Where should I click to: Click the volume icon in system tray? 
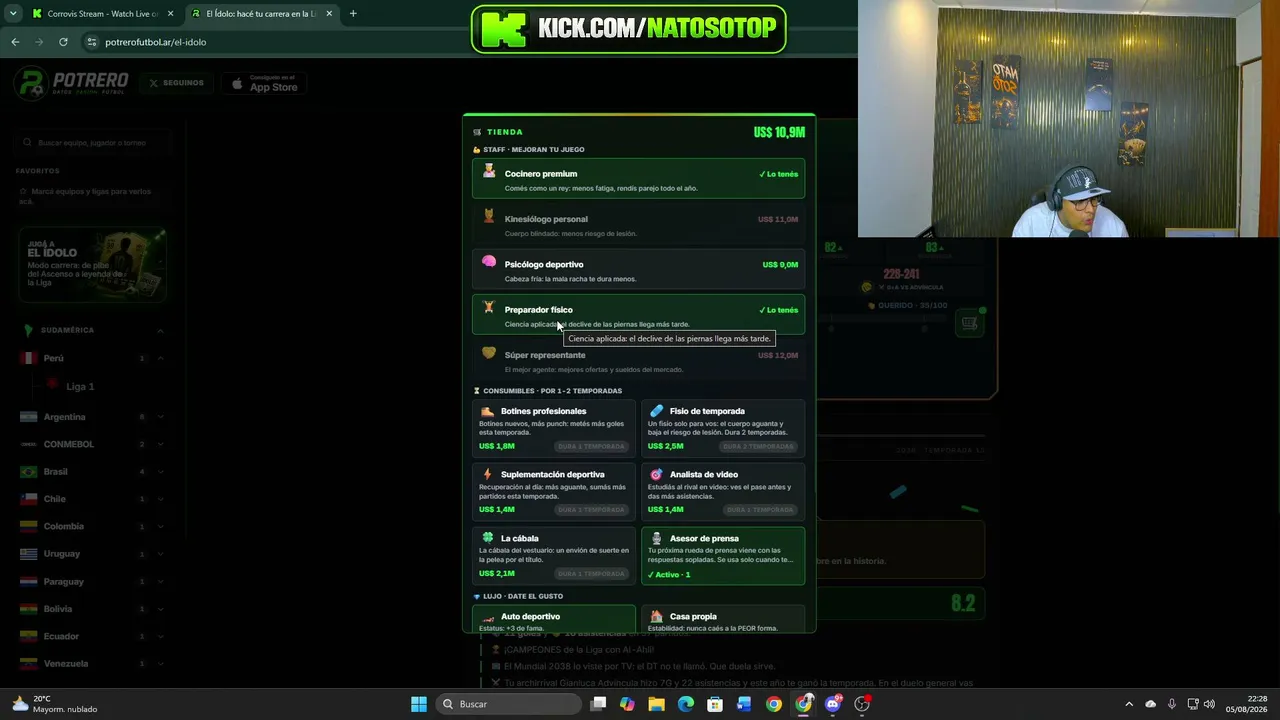tap(1209, 704)
